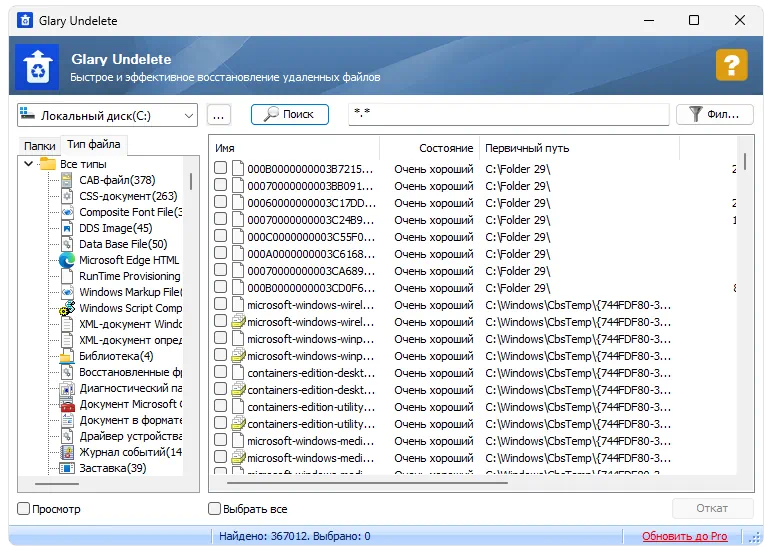Check the box for 000A0000000003C6168 file
Screen dimensions: 771x553
click(220, 253)
